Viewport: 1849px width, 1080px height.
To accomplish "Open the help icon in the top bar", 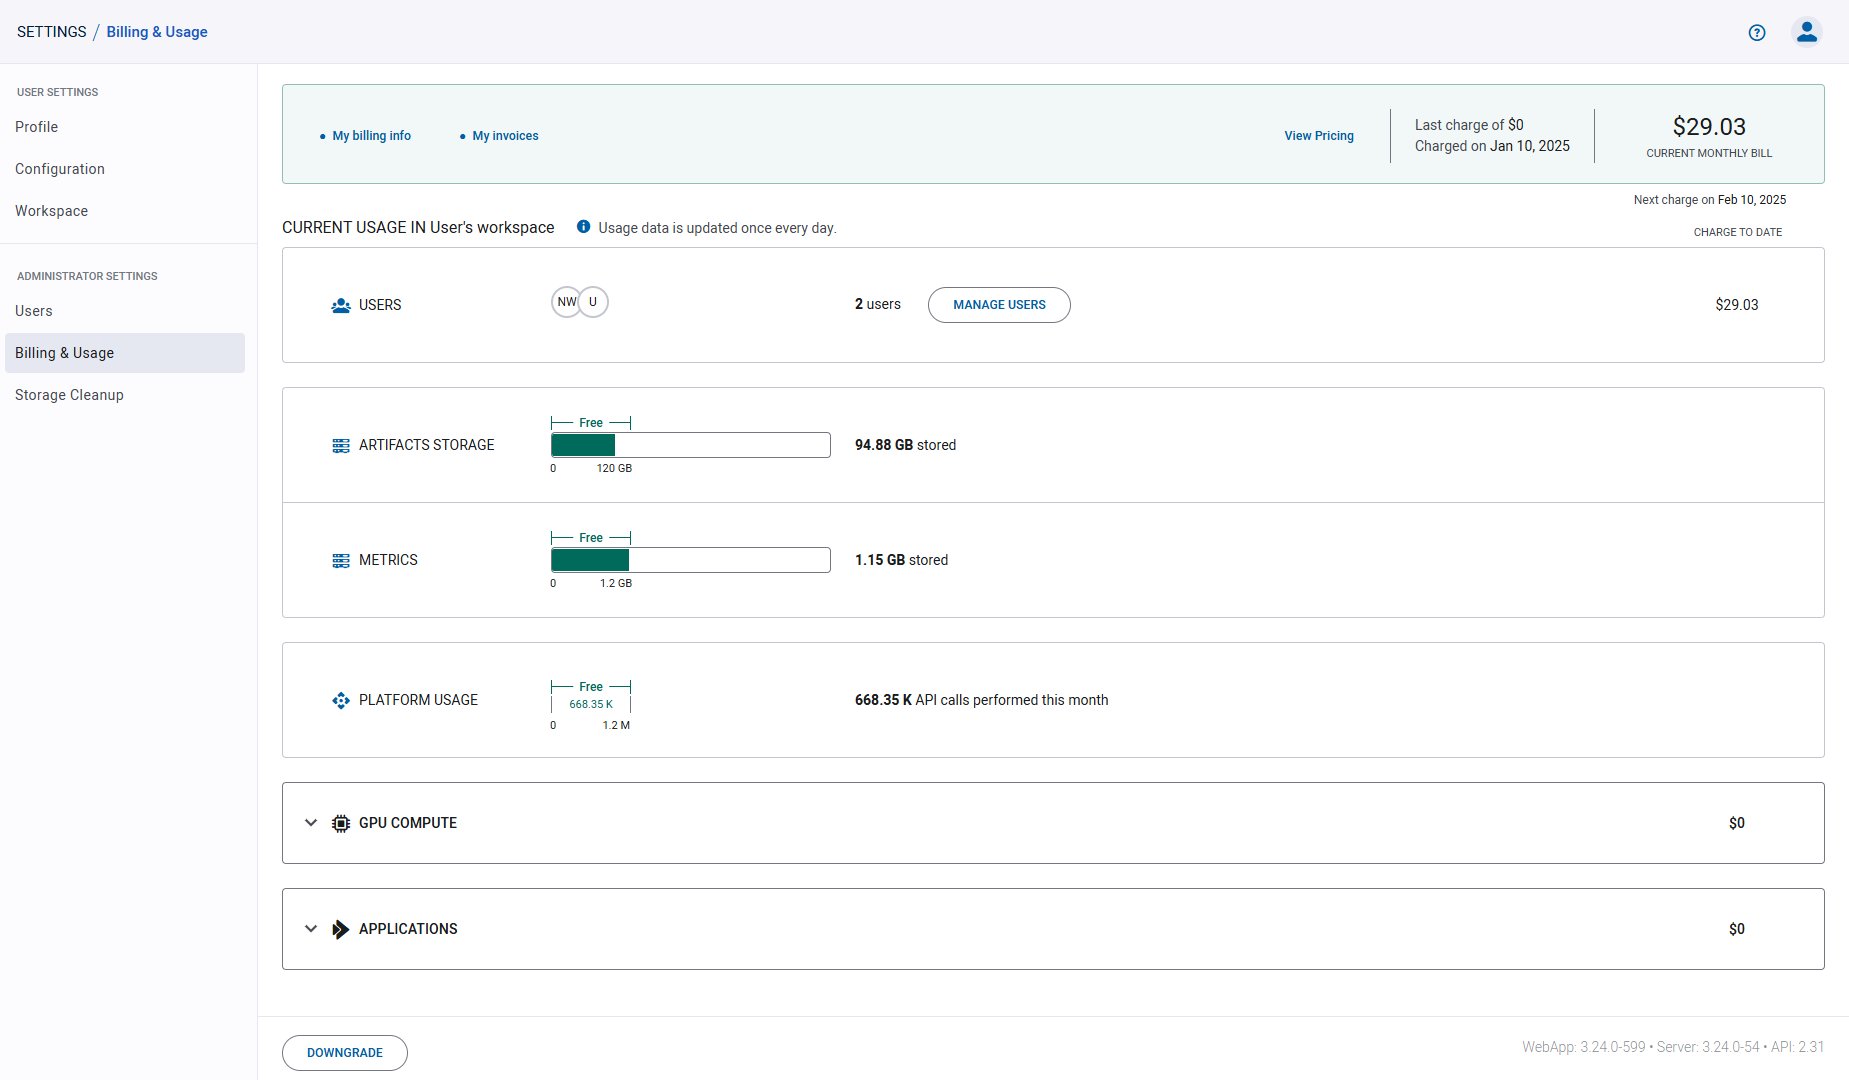I will [1757, 32].
